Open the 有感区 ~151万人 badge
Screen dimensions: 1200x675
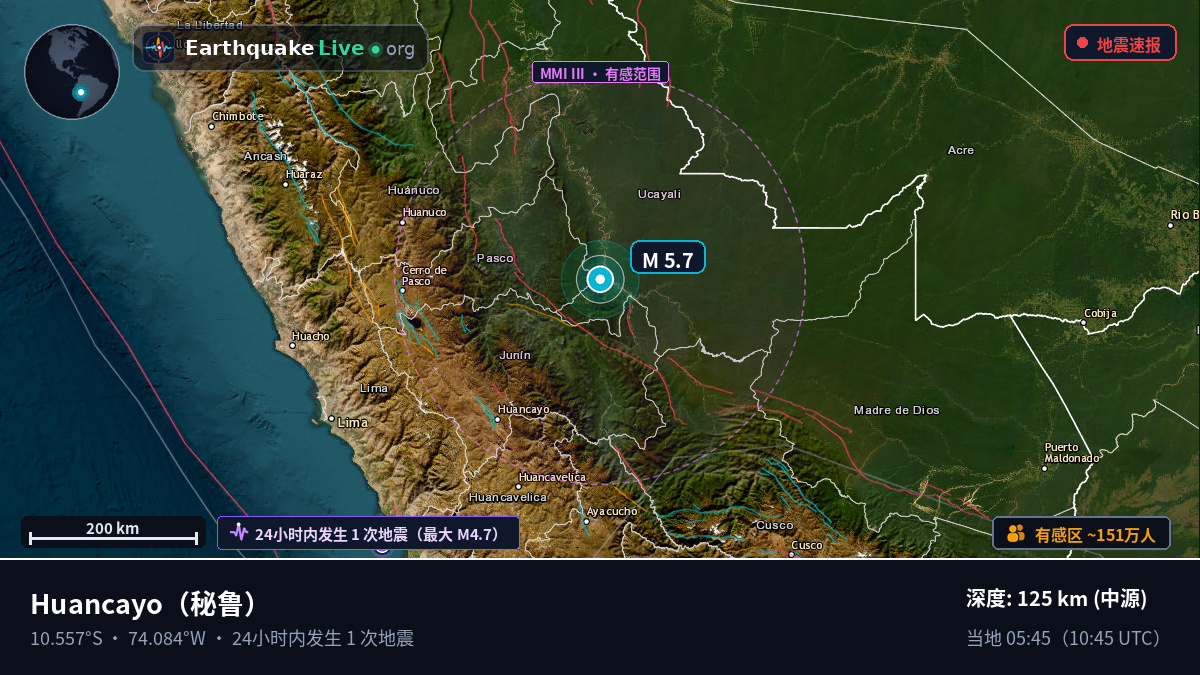1081,534
